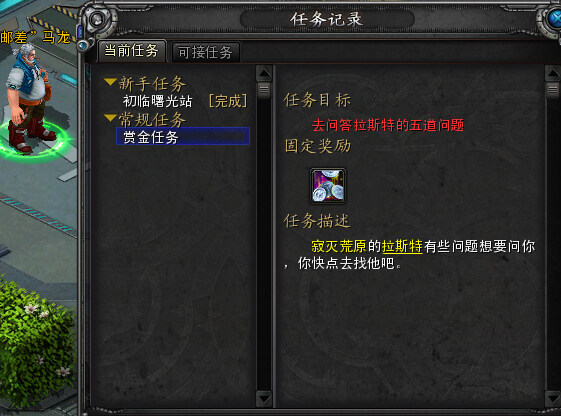This screenshot has height=416, width=561.
Task: Click the details pane scroll-down arrow
Action: click(553, 399)
